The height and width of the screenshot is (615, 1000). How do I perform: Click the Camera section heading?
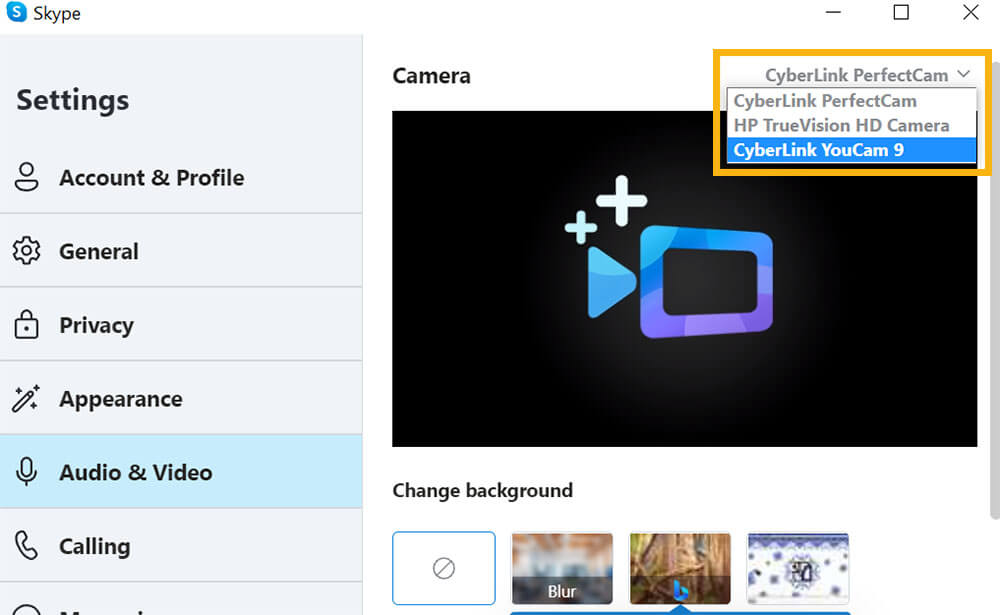pos(432,76)
